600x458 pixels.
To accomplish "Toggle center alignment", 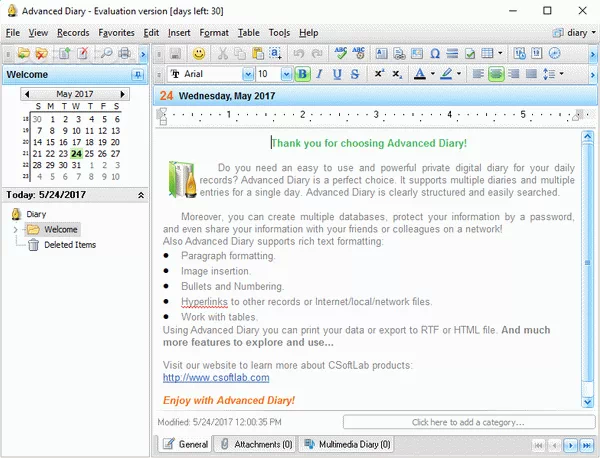I will click(496, 74).
